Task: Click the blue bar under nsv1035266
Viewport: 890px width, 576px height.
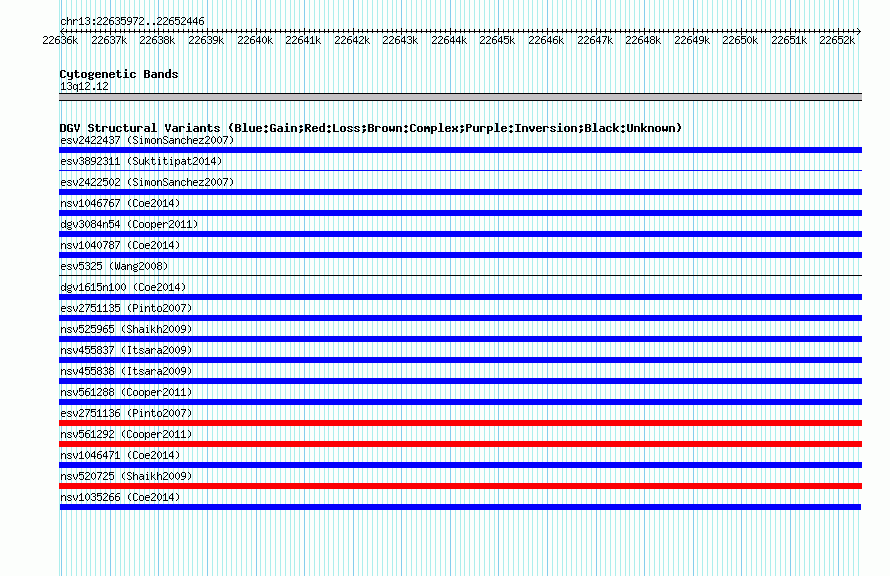Action: tap(460, 507)
